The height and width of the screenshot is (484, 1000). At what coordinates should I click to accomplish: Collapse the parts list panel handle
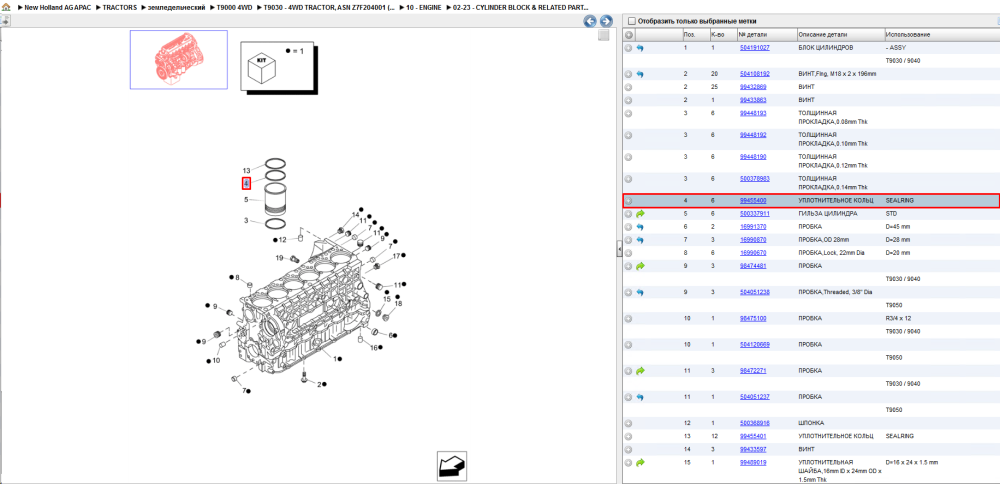tap(619, 249)
